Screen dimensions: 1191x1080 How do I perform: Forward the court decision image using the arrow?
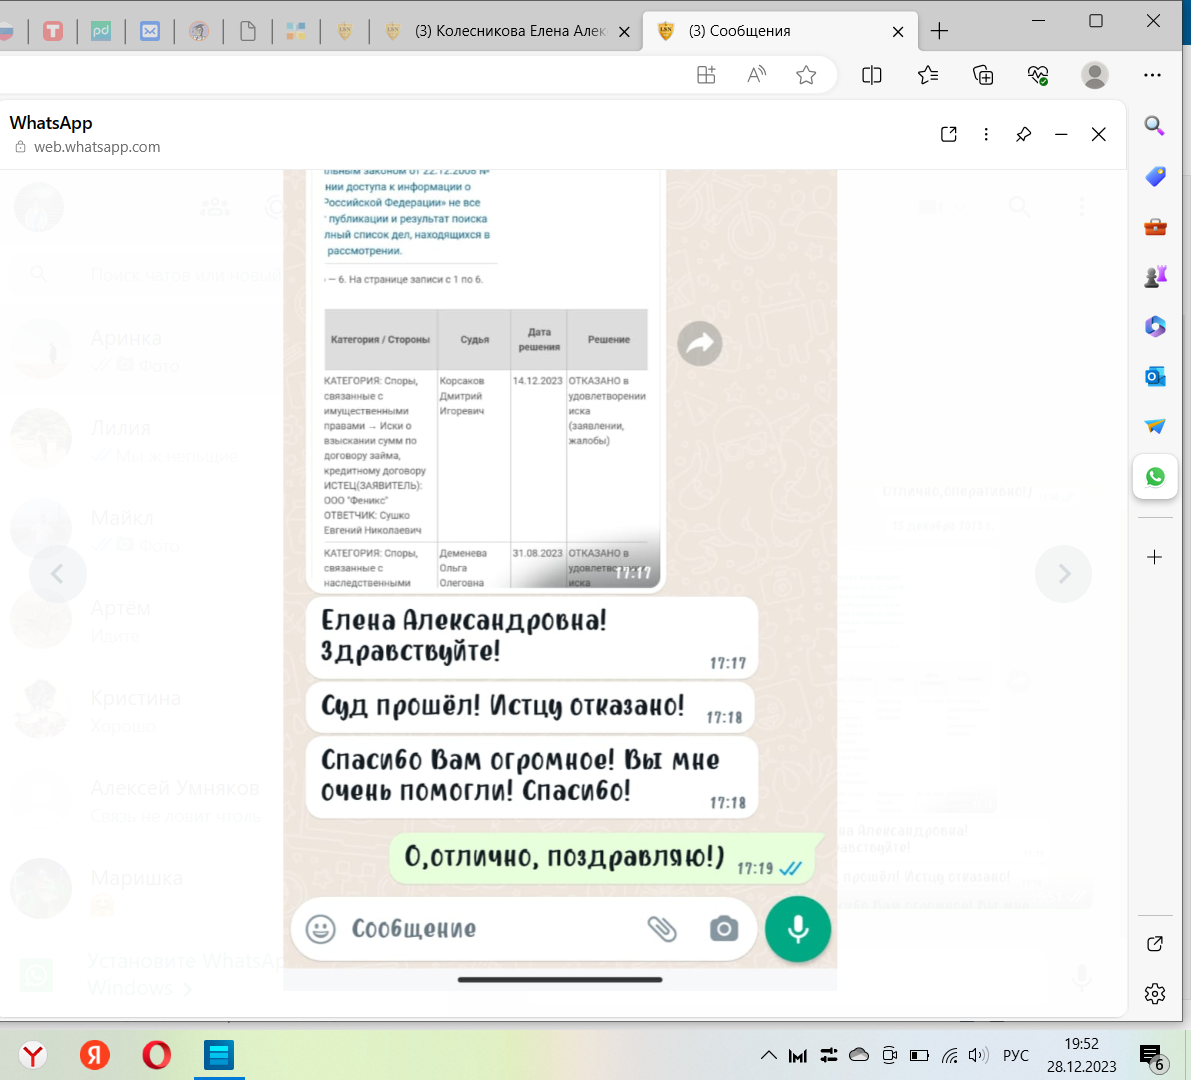click(x=699, y=343)
